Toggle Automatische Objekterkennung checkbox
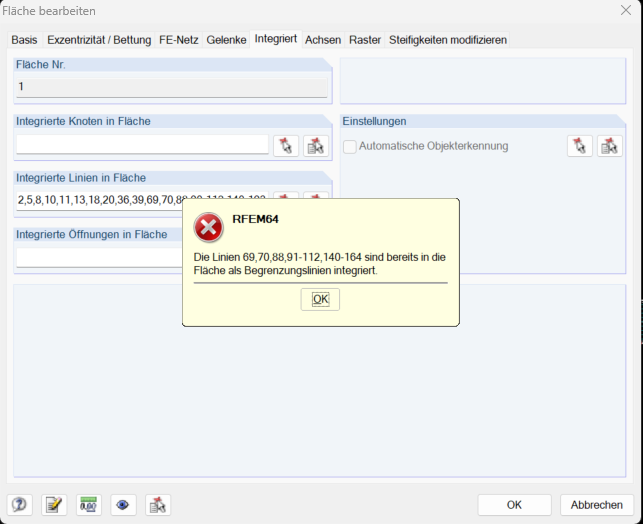 pyautogui.click(x=350, y=146)
